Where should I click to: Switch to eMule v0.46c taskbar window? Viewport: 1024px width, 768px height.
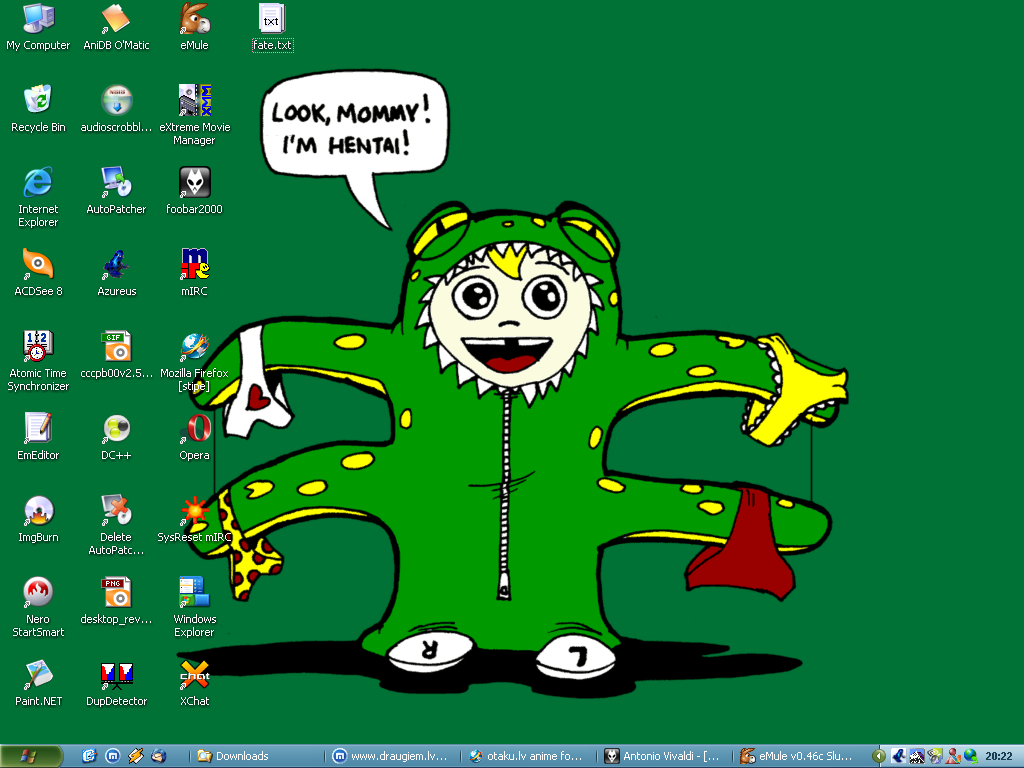(x=799, y=756)
